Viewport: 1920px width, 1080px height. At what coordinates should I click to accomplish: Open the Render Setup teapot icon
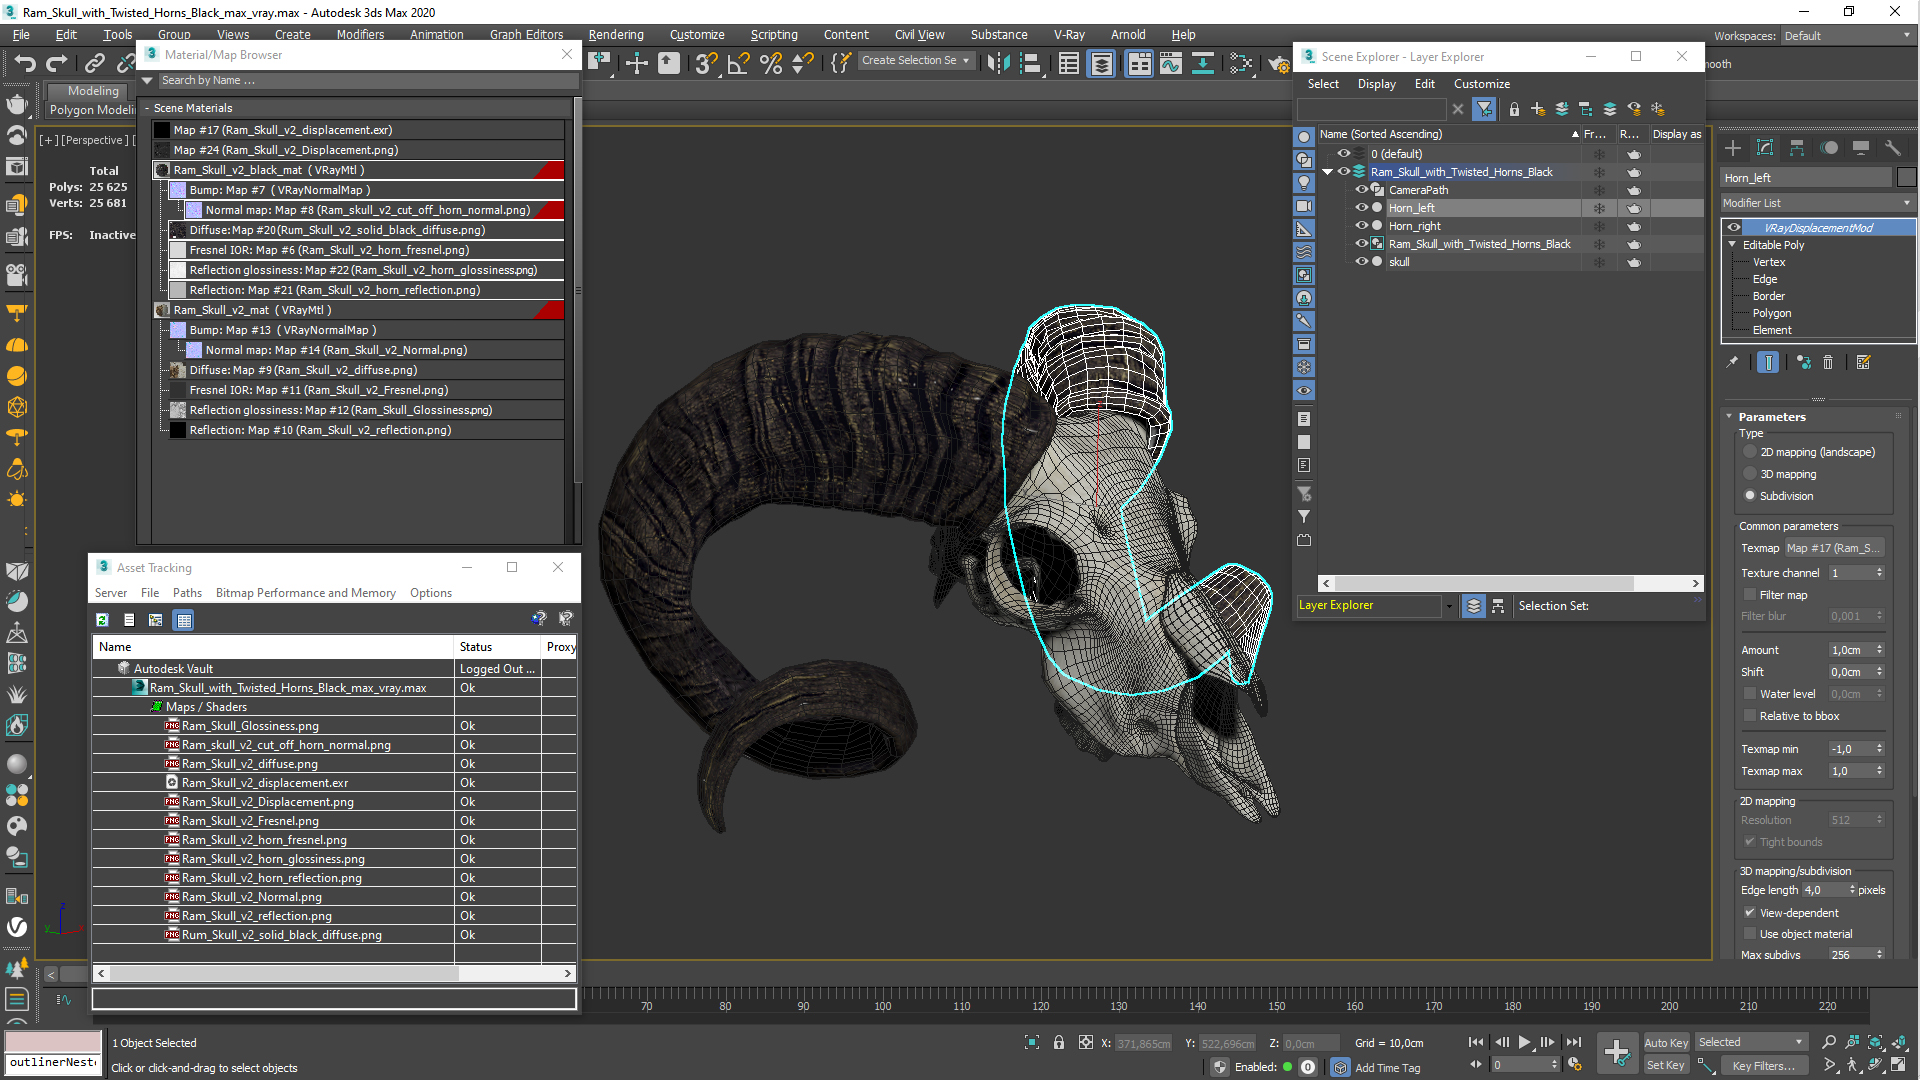tap(1278, 64)
